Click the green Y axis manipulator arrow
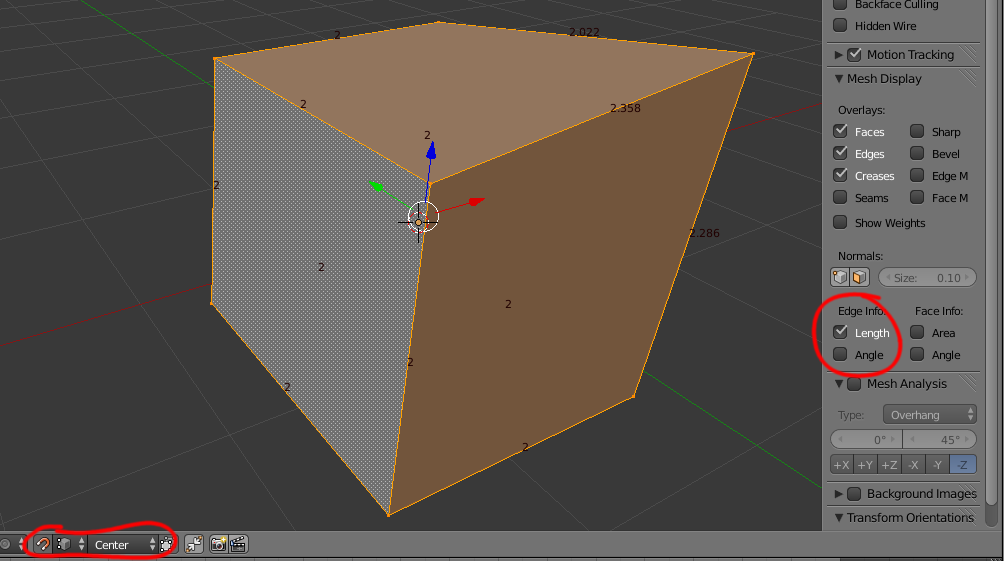Viewport: 1004px width, 561px height. click(x=376, y=186)
